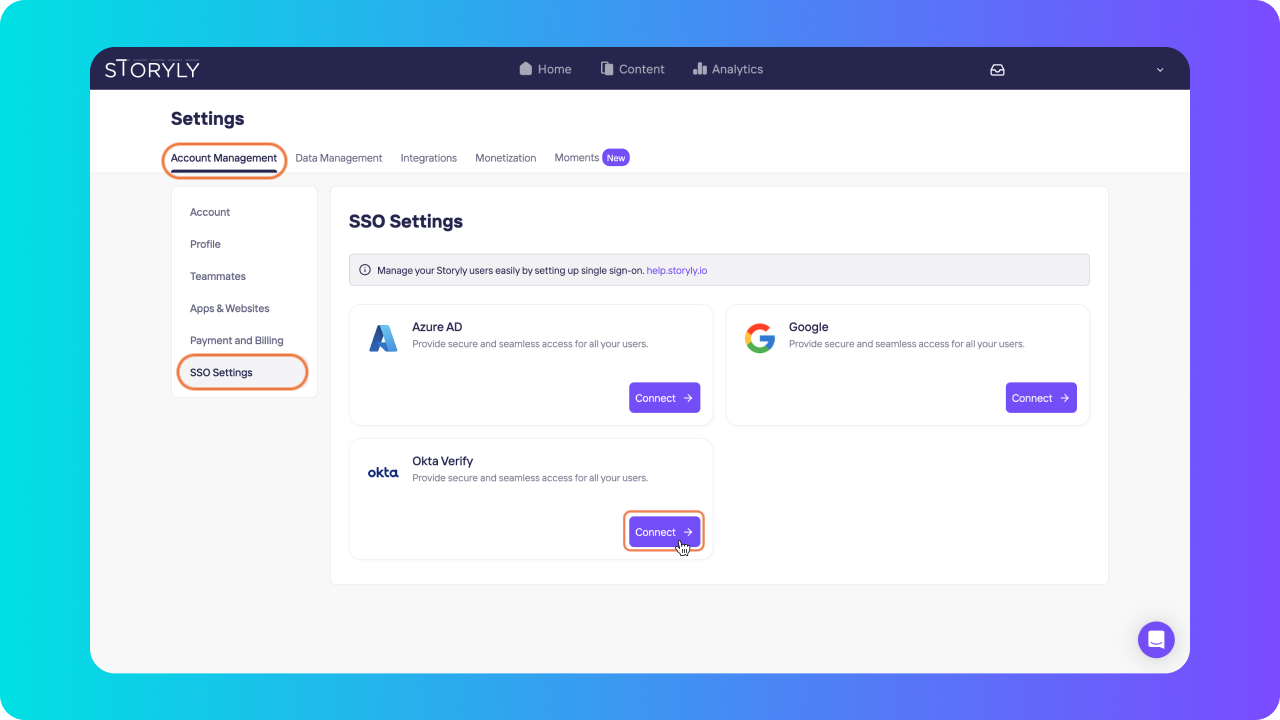This screenshot has width=1280, height=720.
Task: Click the Azure AD card title
Action: click(x=437, y=327)
